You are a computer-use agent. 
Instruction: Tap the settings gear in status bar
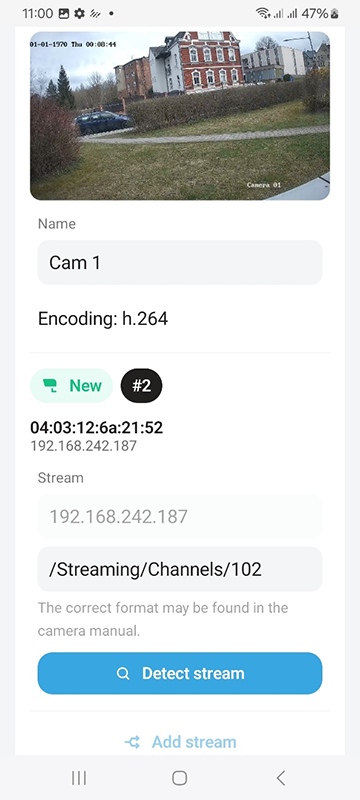(x=79, y=14)
